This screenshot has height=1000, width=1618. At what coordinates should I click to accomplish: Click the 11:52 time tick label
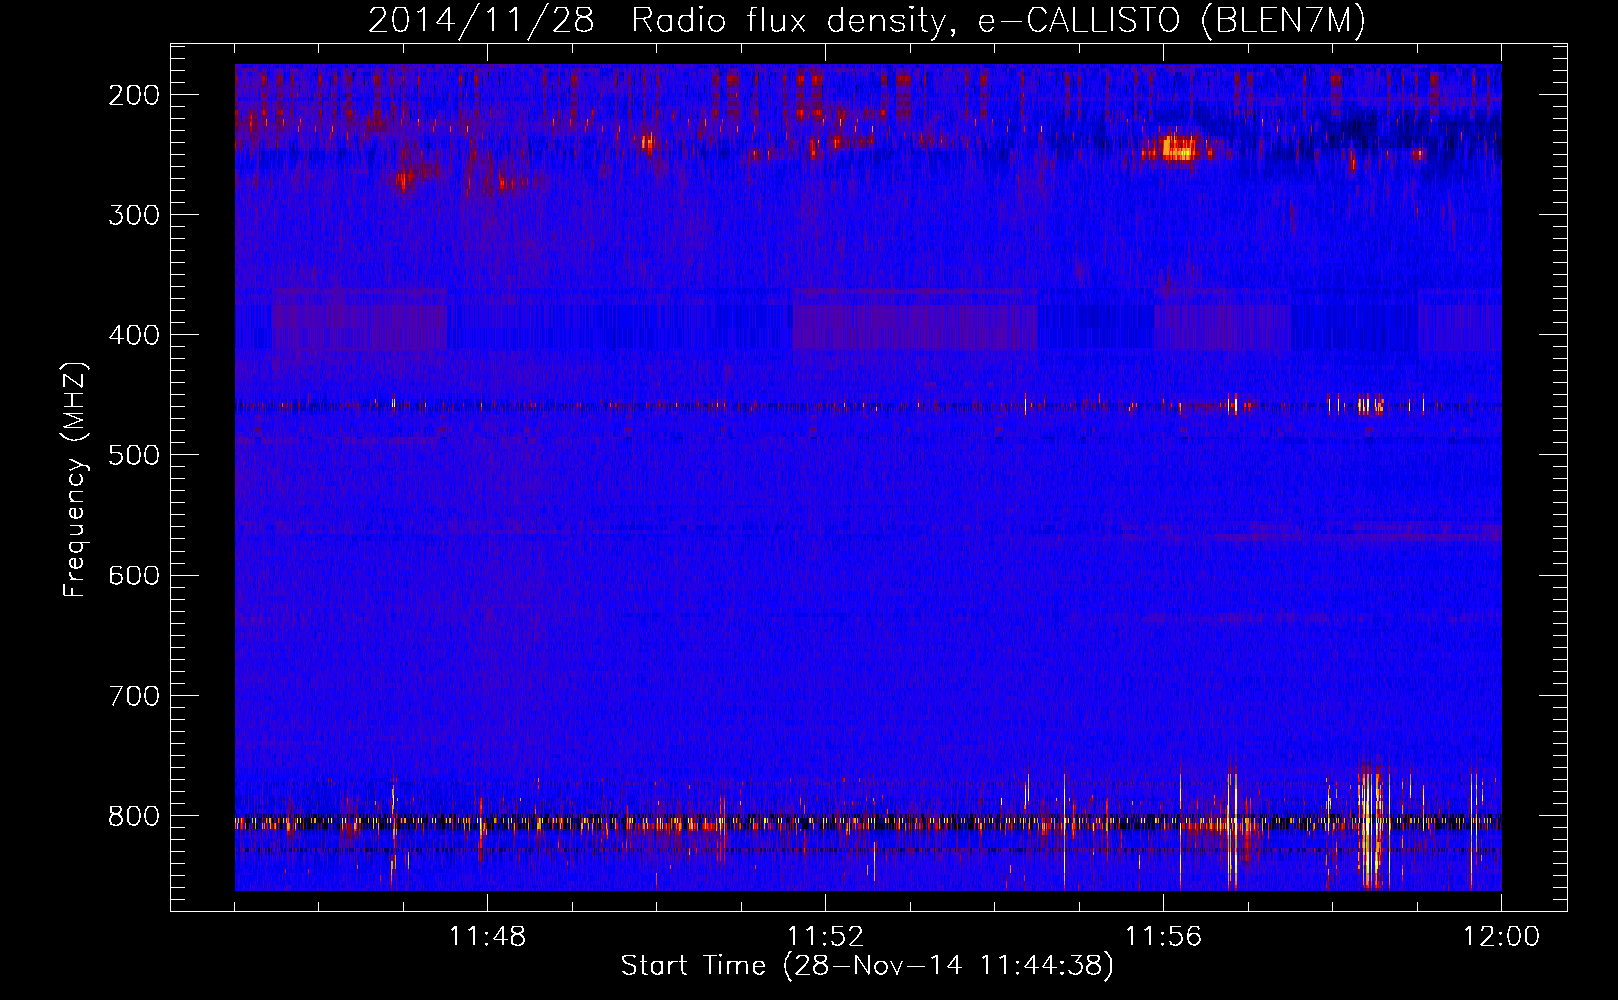825,937
